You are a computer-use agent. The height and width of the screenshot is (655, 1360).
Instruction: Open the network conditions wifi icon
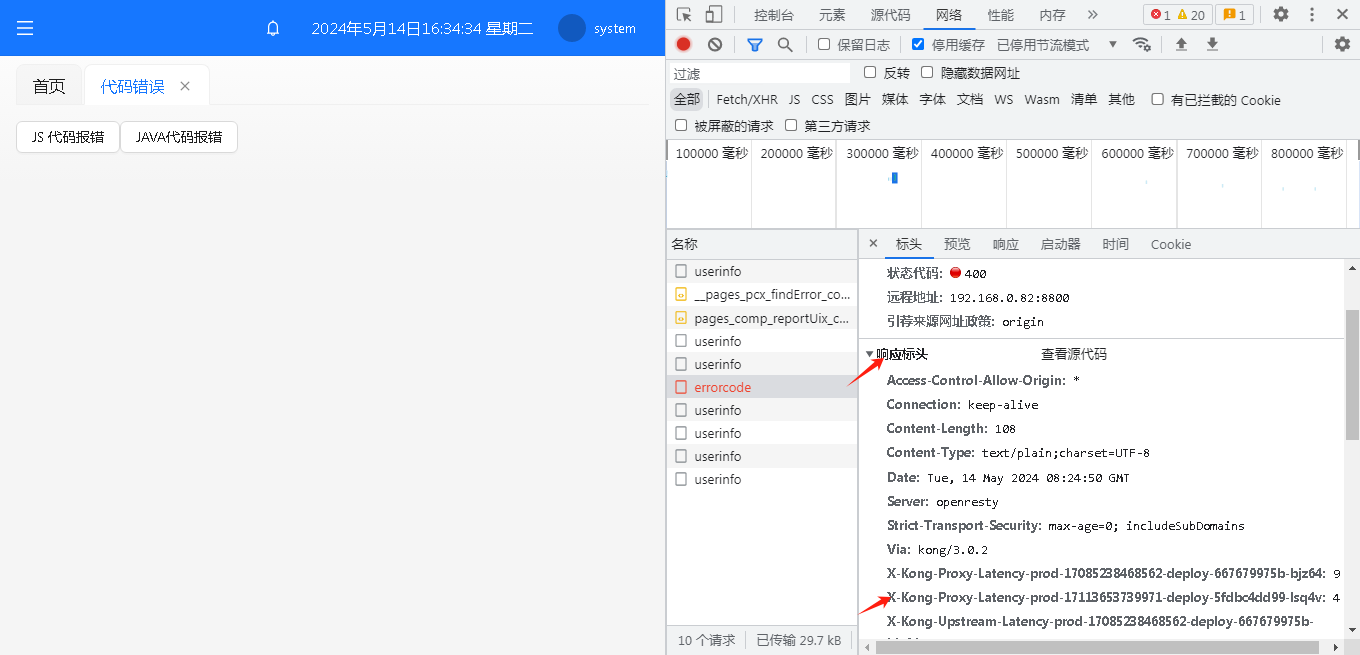click(1141, 44)
